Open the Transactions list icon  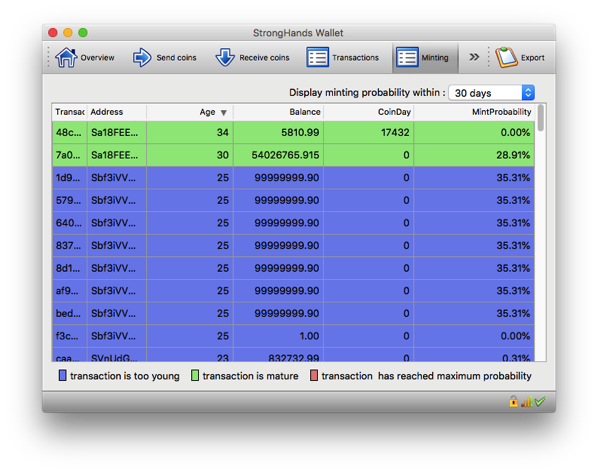point(317,58)
